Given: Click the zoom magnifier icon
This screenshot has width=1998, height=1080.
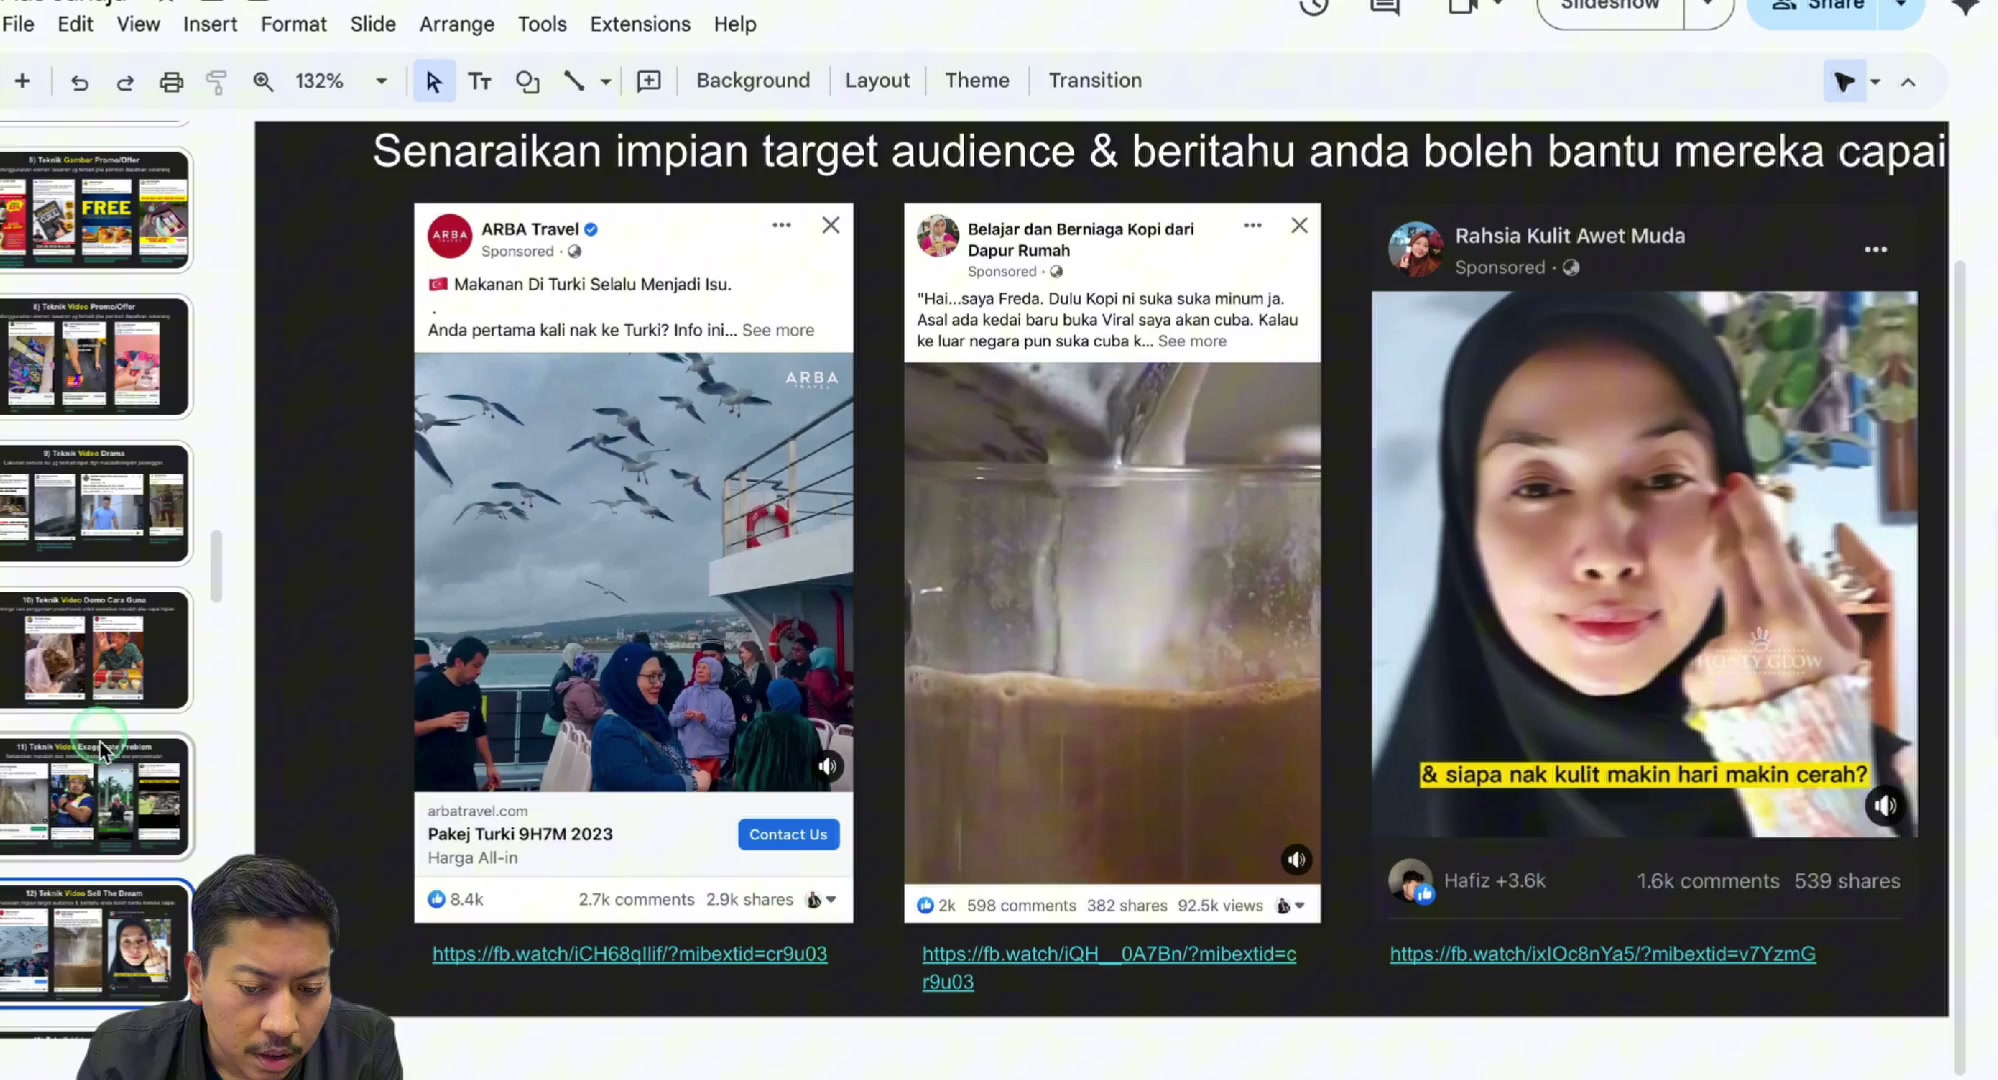Looking at the screenshot, I should (x=263, y=82).
